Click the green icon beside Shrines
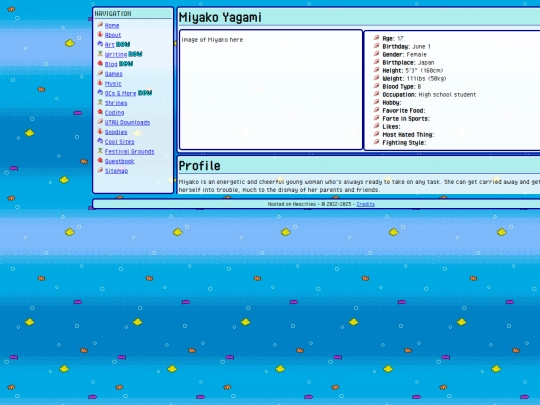Image resolution: width=540 pixels, height=405 pixels. coord(100,102)
